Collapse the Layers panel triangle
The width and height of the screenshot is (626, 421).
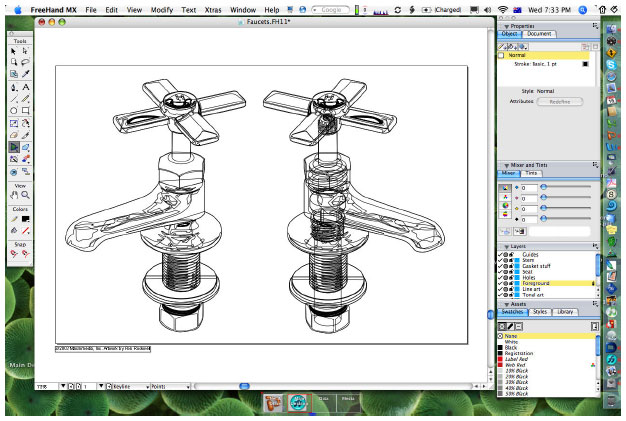pyautogui.click(x=507, y=247)
